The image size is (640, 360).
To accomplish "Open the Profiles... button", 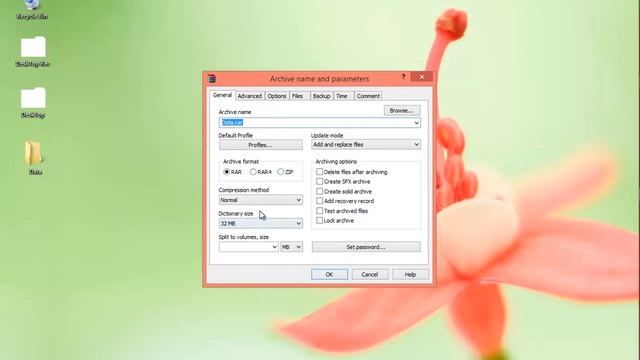I will pos(260,145).
